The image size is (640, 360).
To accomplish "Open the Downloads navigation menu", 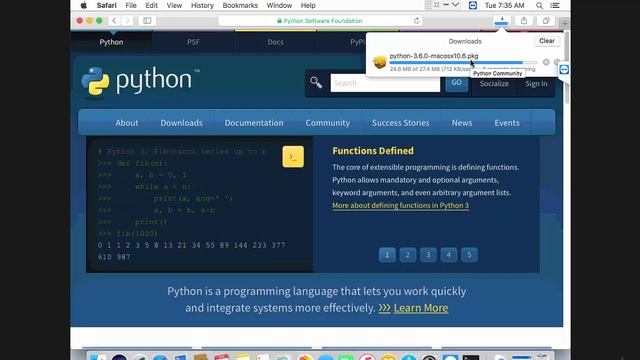I will point(181,123).
